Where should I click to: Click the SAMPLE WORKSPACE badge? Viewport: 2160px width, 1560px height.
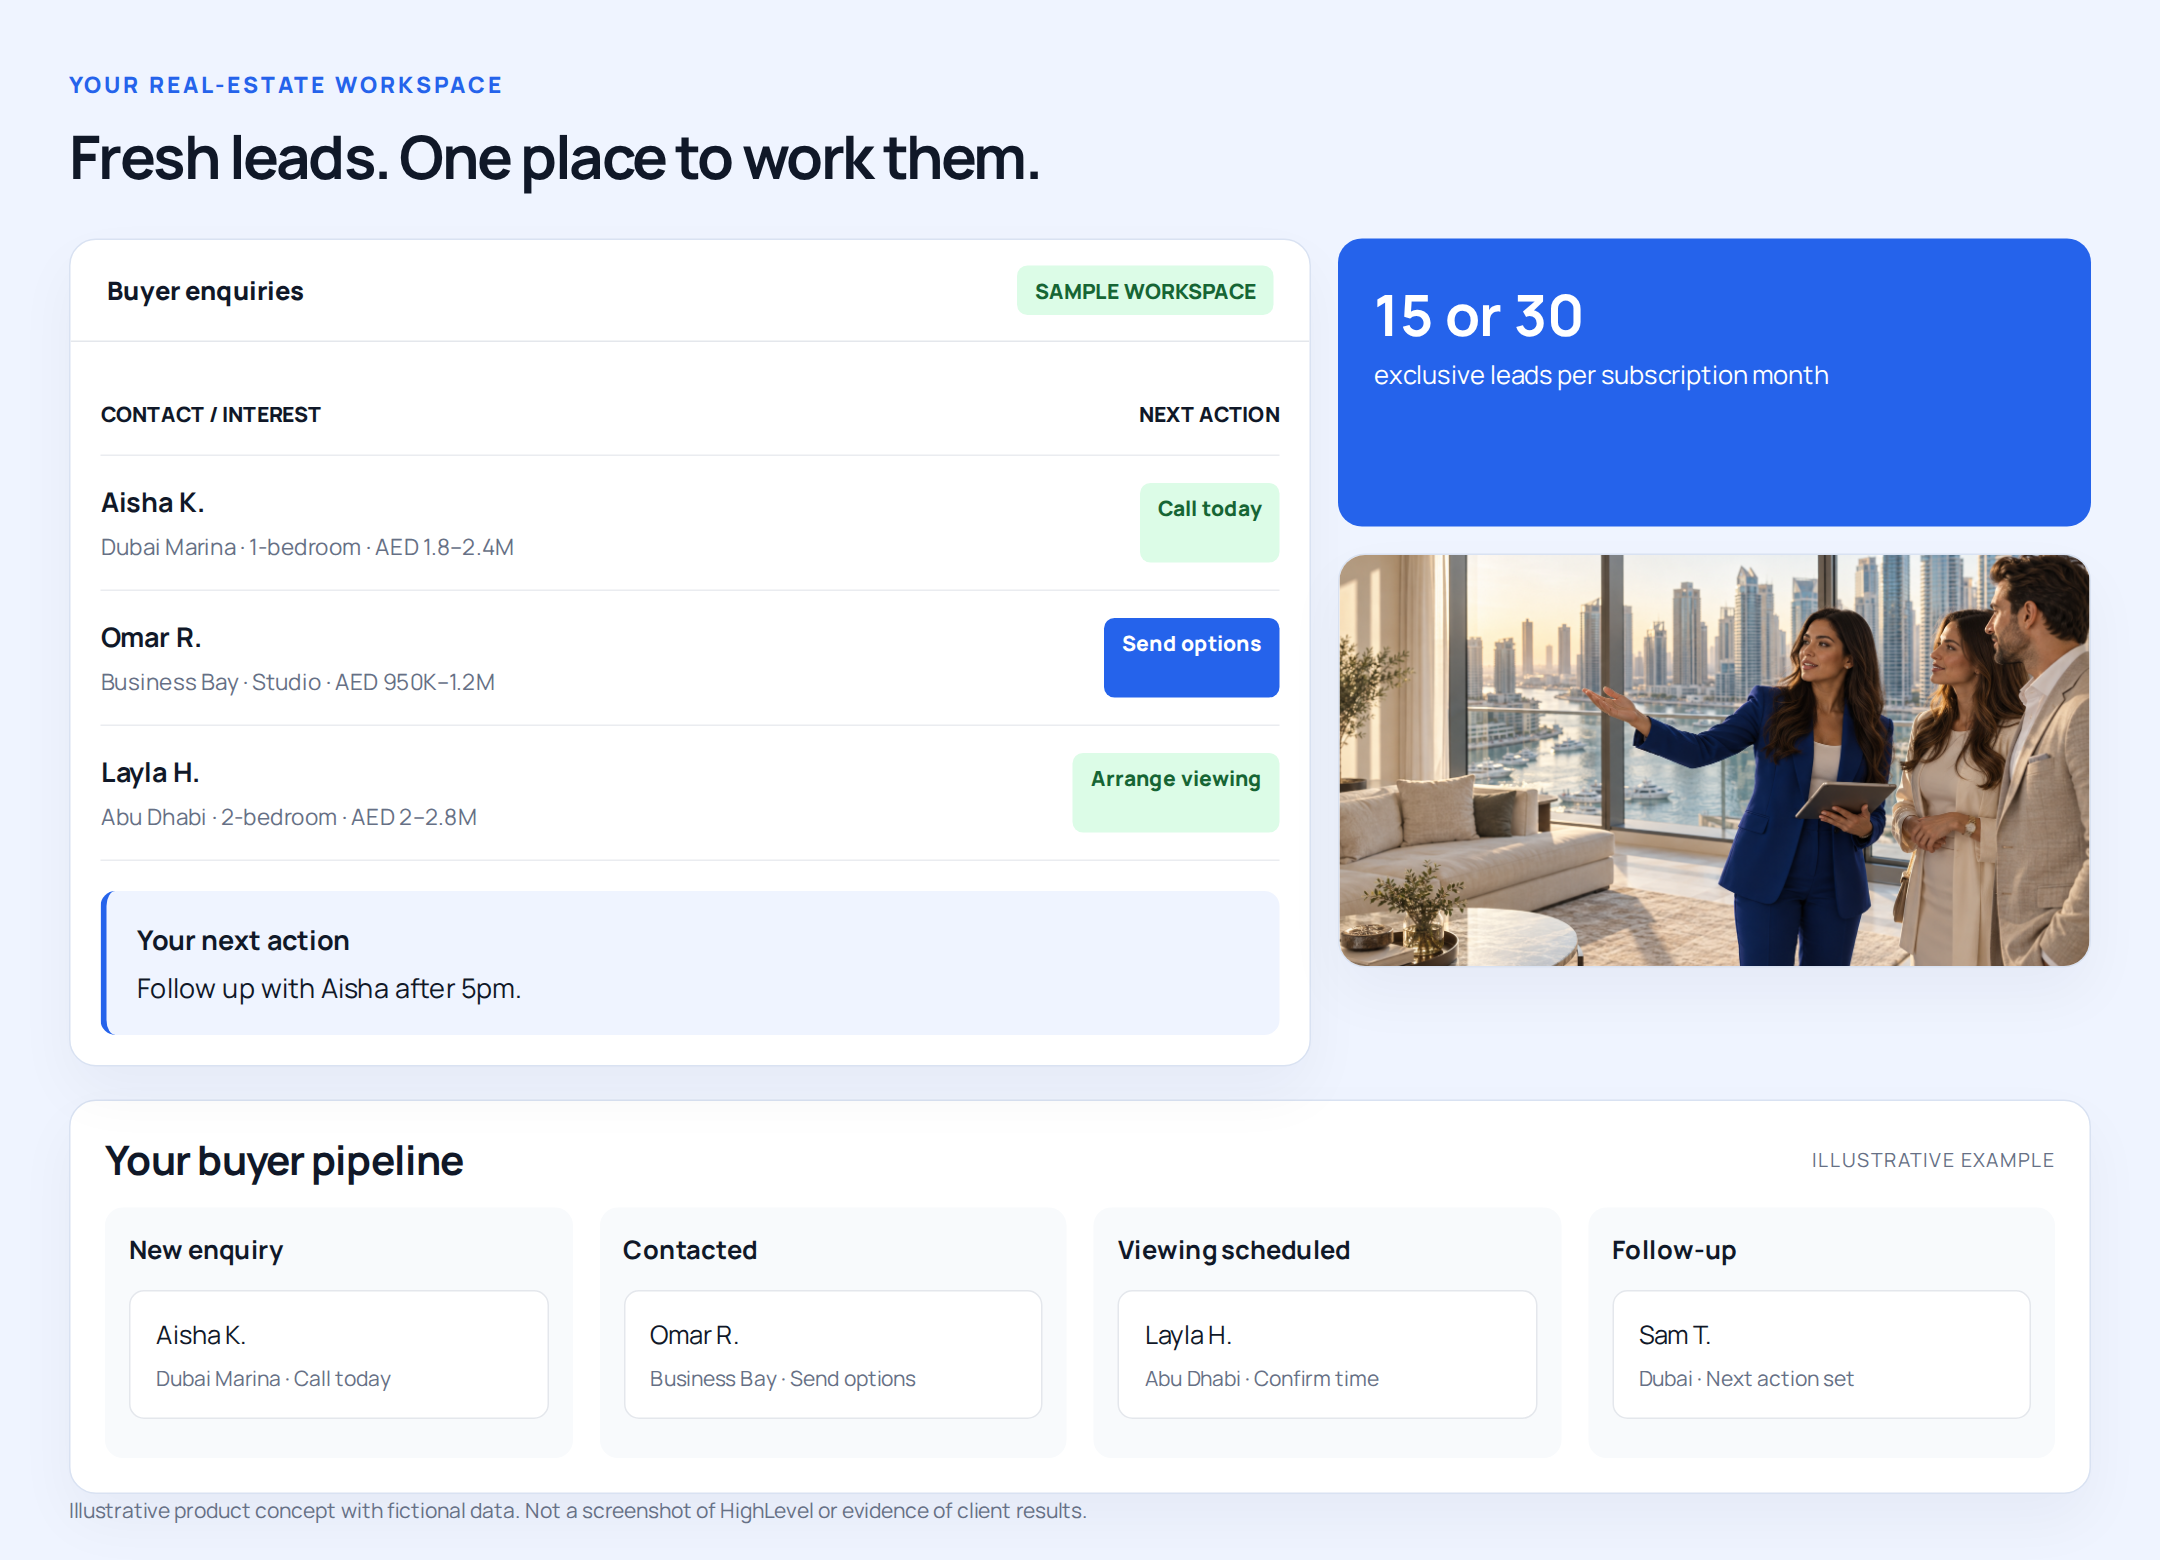pos(1145,291)
